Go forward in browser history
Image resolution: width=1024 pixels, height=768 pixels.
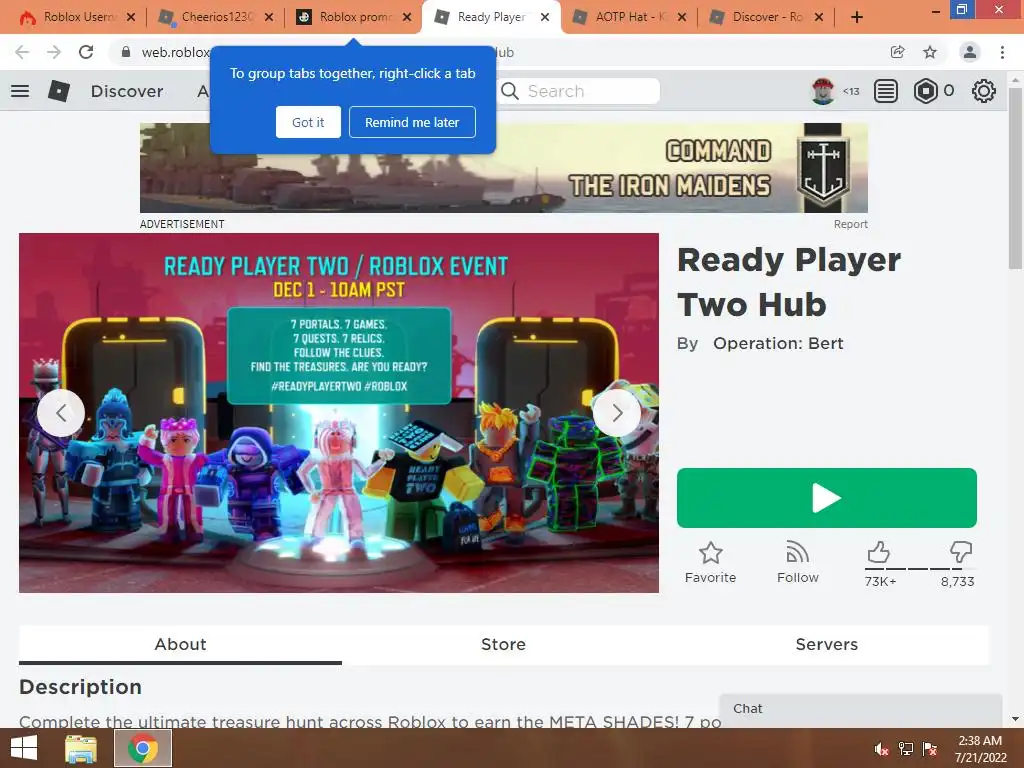tap(54, 52)
